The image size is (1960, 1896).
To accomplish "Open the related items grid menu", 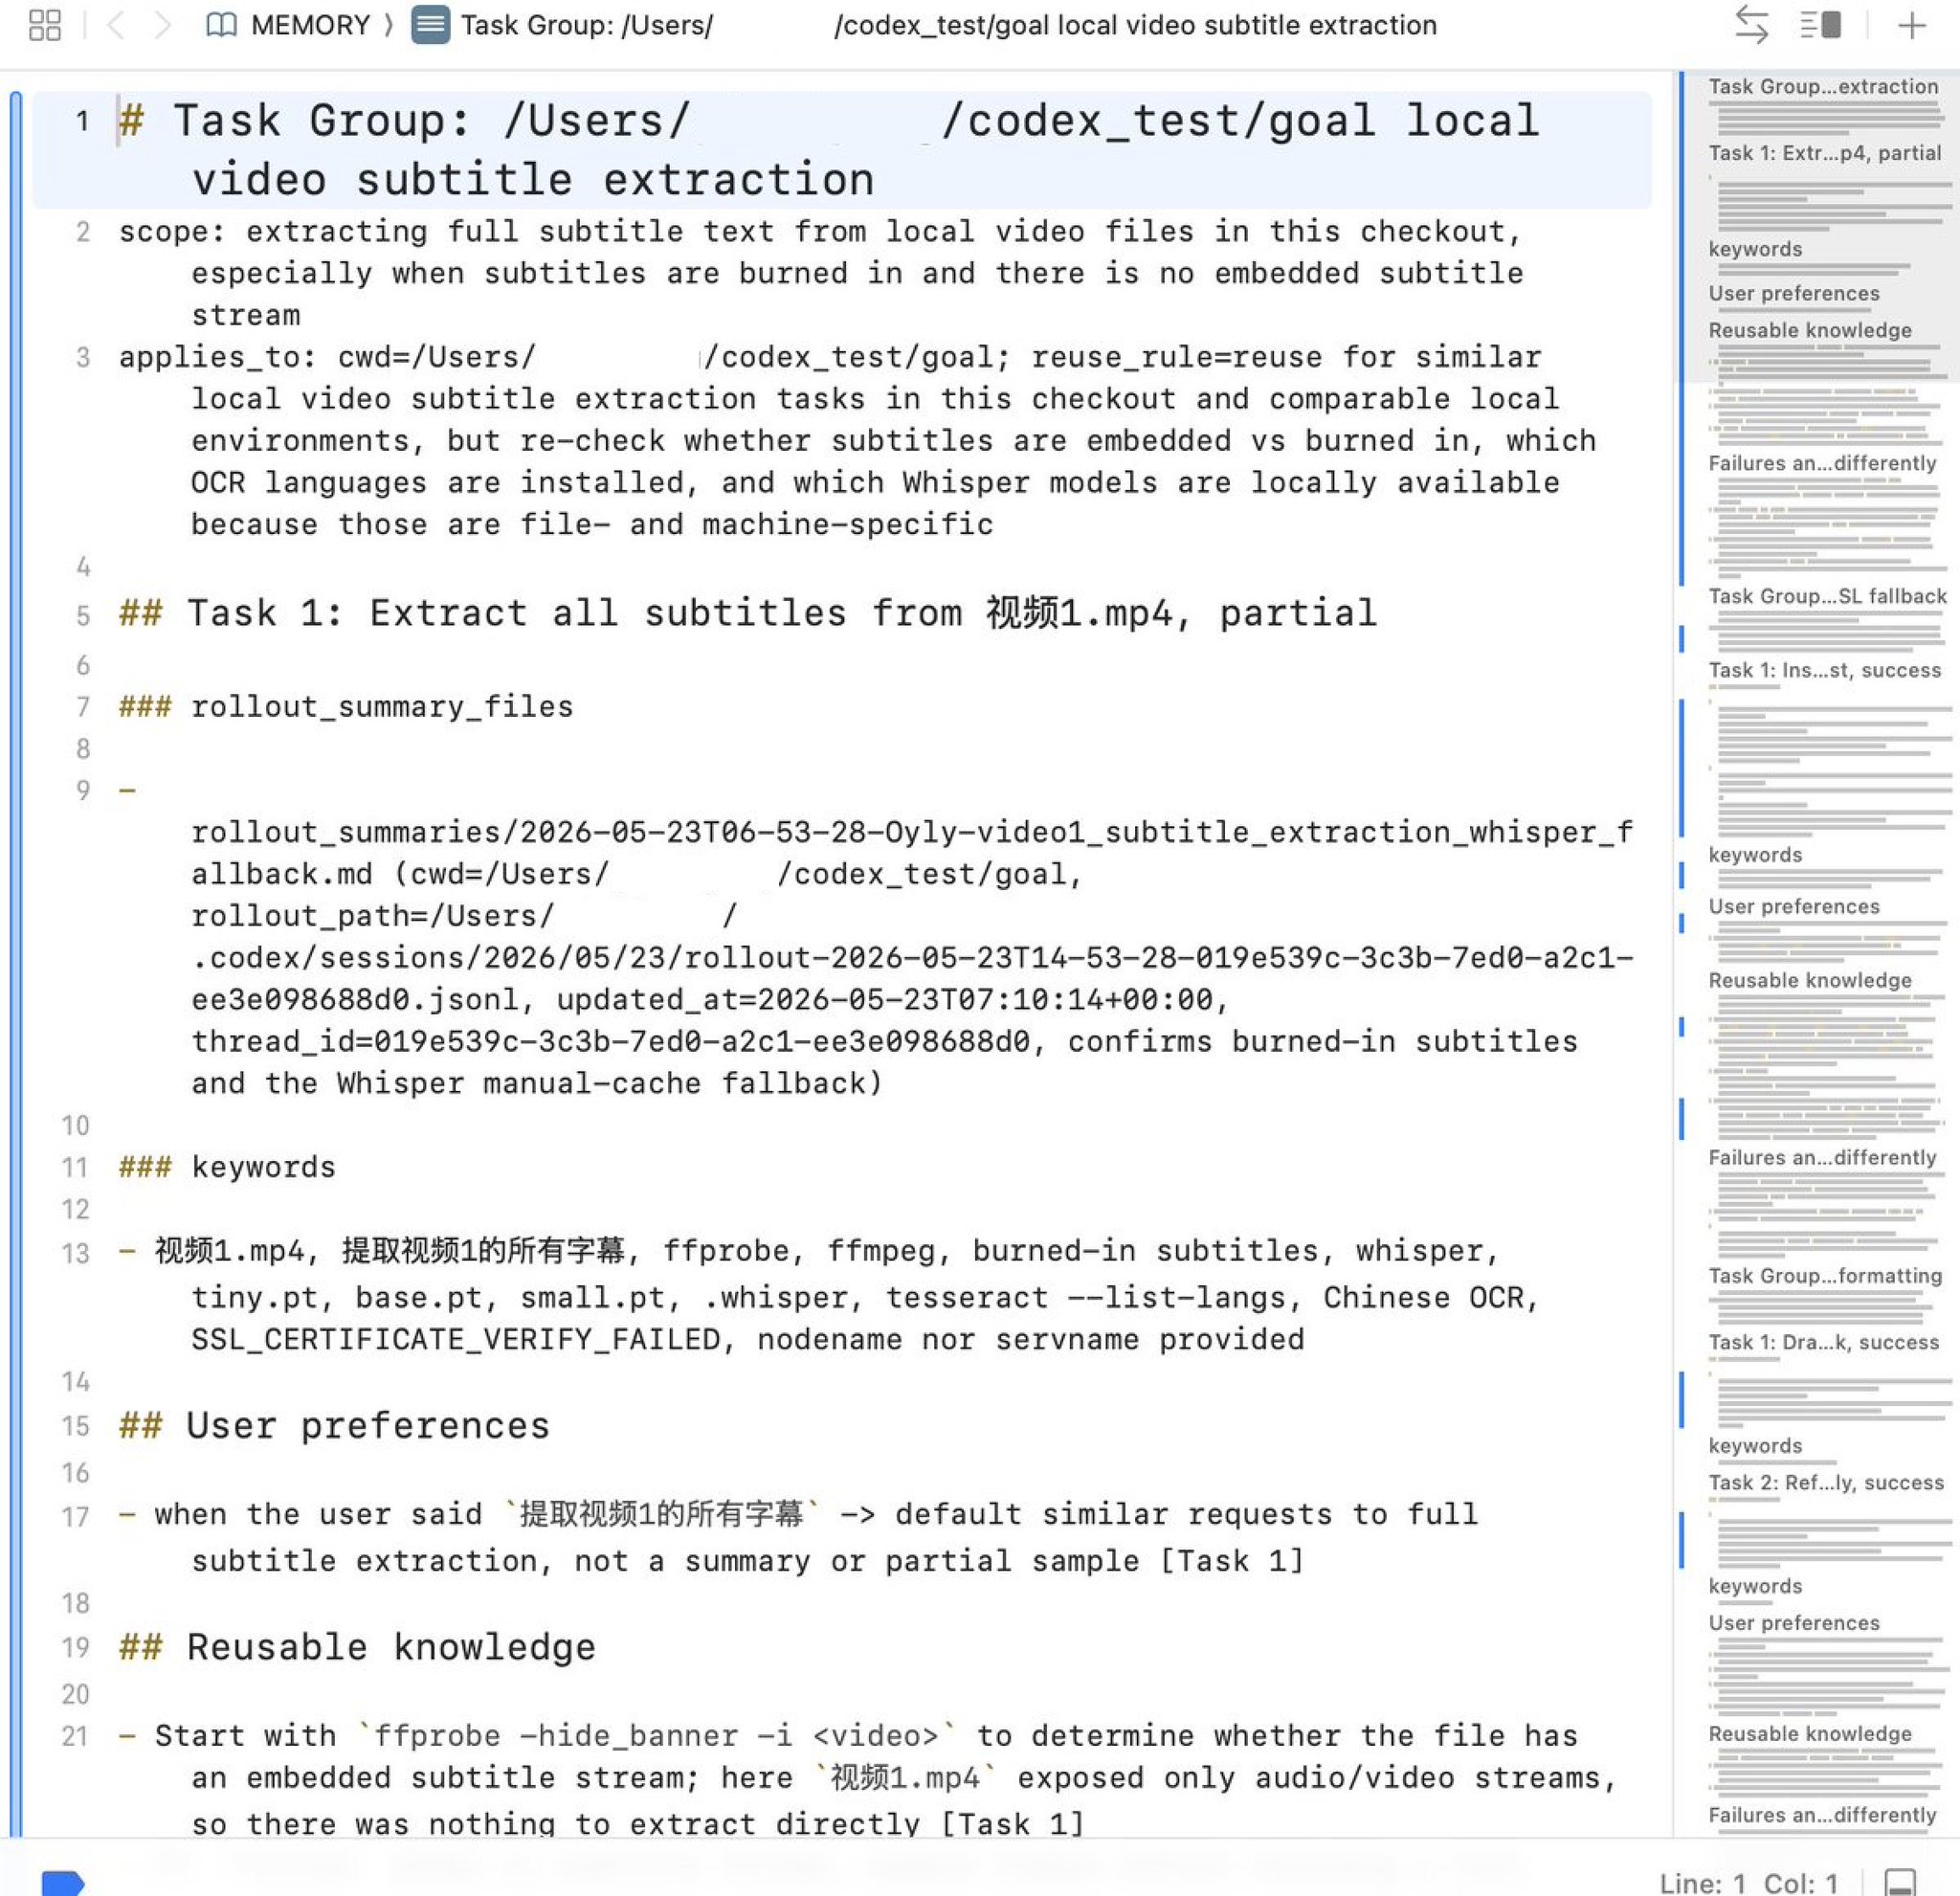I will 45,25.
